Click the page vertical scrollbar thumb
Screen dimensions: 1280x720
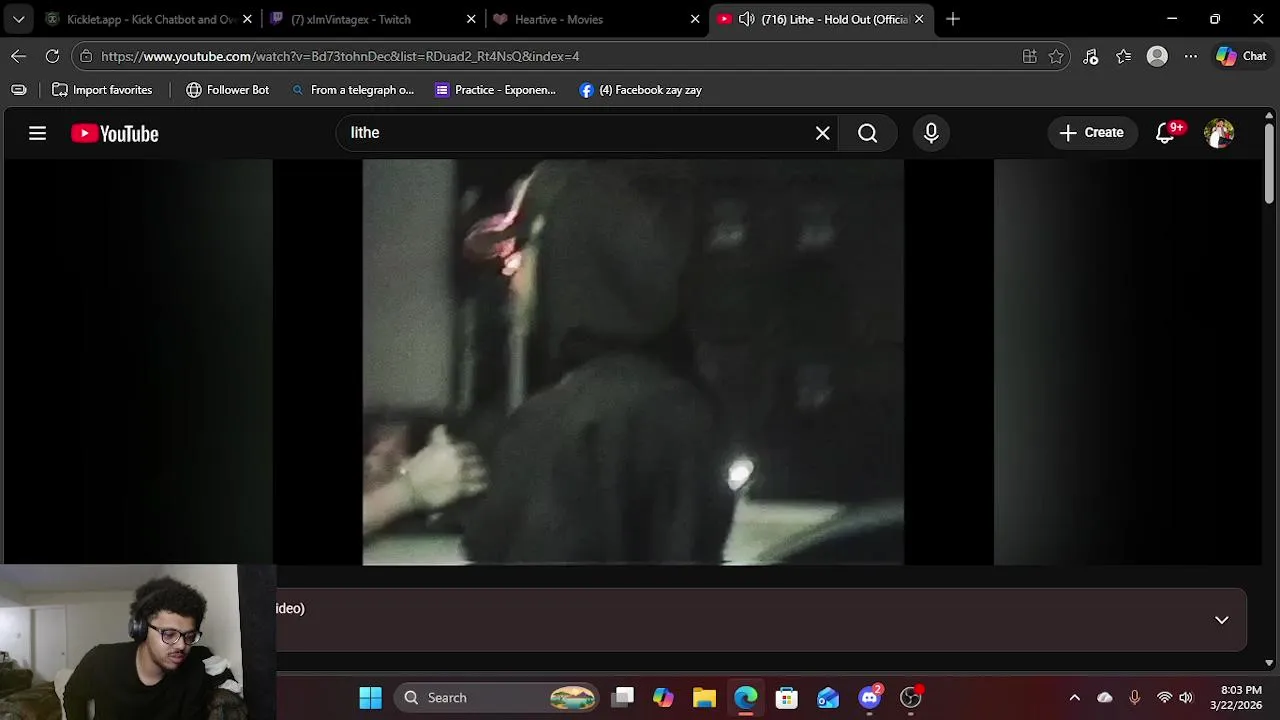[1269, 162]
